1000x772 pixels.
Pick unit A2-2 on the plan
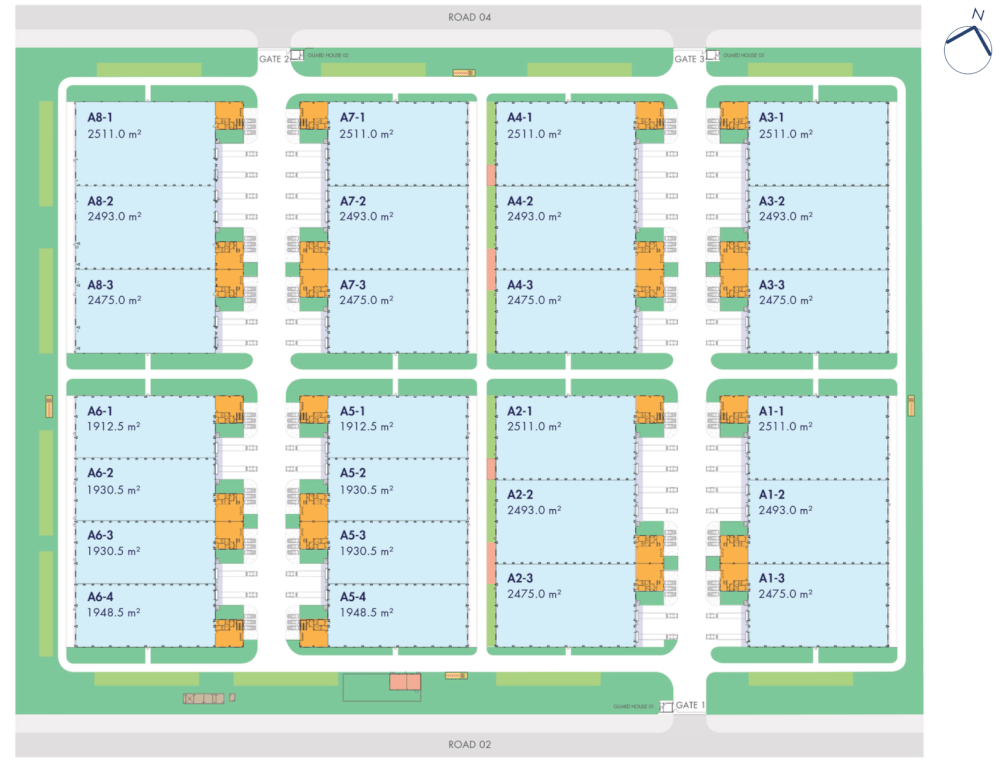pyautogui.click(x=565, y=521)
